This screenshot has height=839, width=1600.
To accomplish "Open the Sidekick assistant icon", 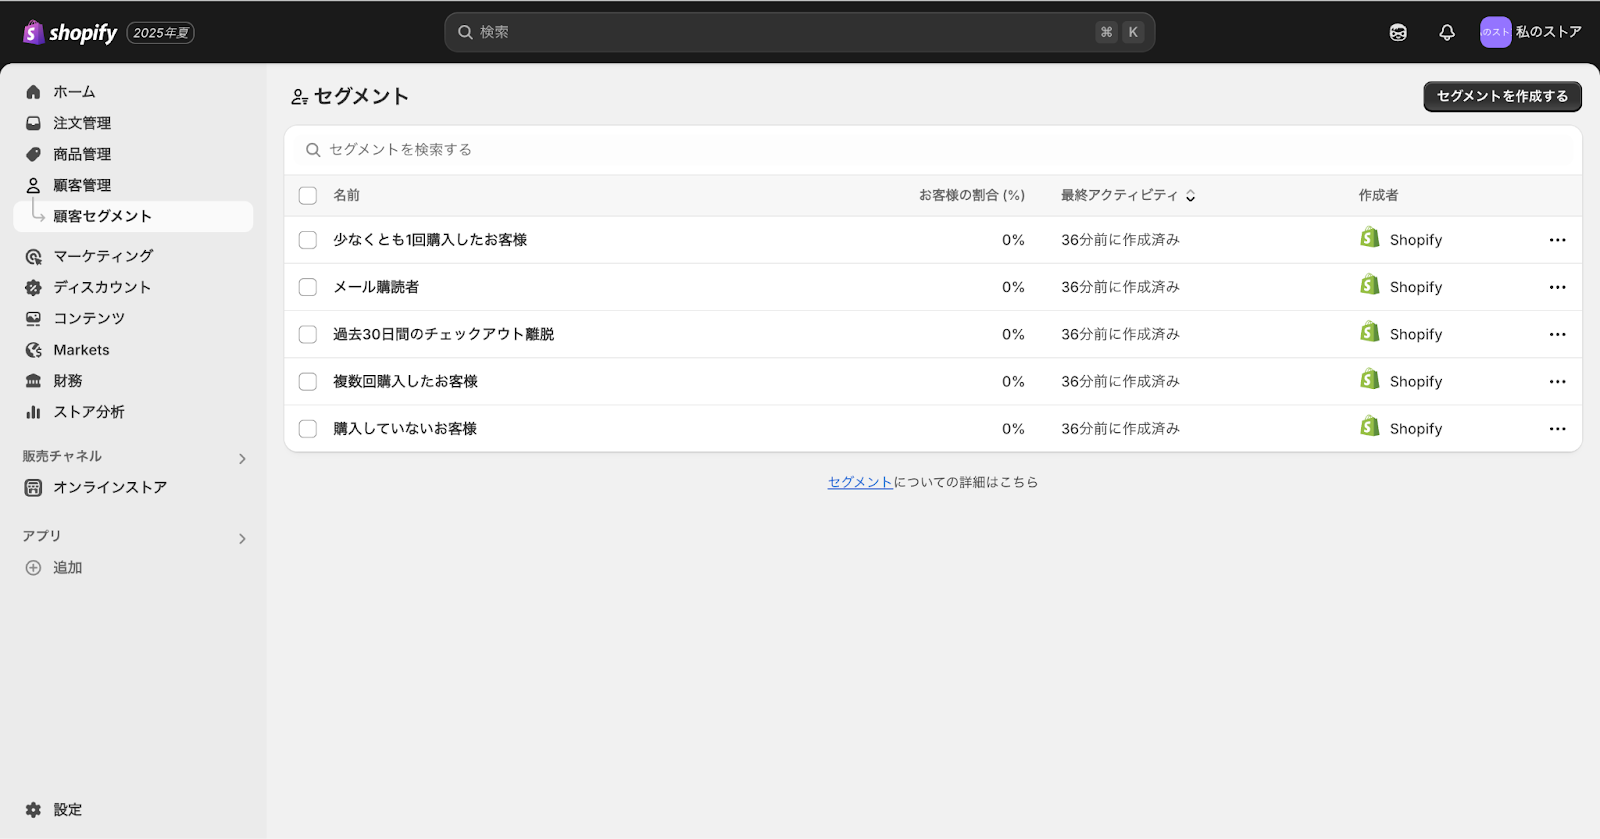I will [1398, 32].
